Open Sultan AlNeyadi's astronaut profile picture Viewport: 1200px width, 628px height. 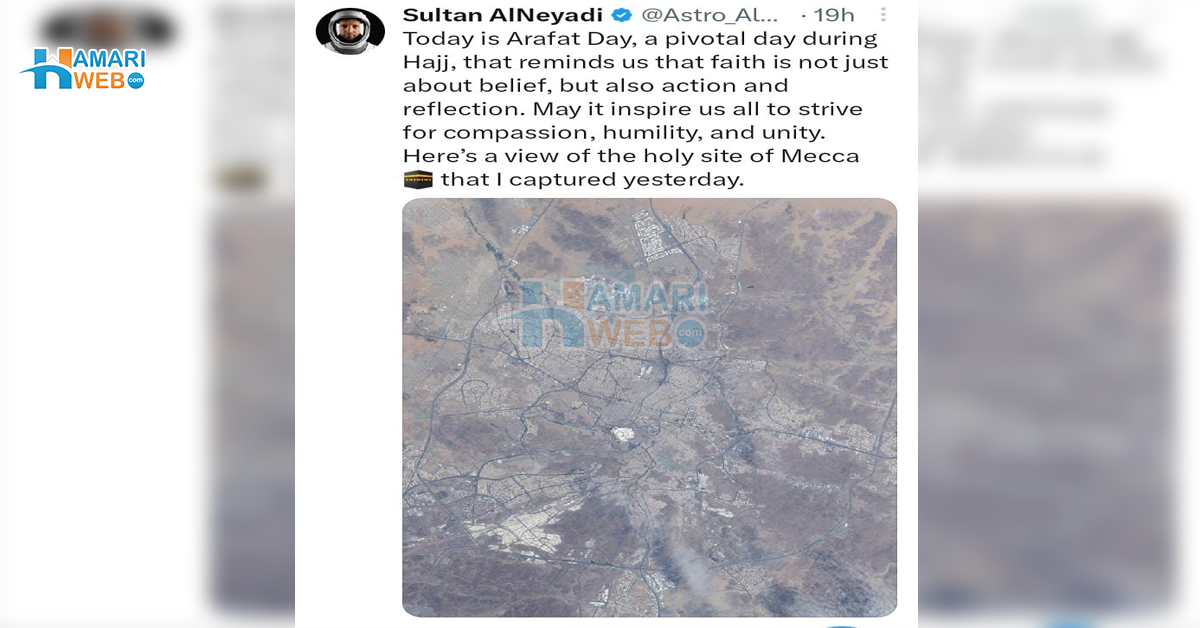(350, 32)
